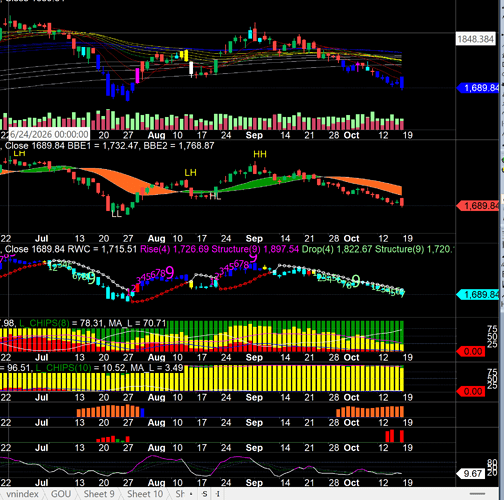Click the Aug label on the BBE pane axis

pyautogui.click(x=156, y=238)
